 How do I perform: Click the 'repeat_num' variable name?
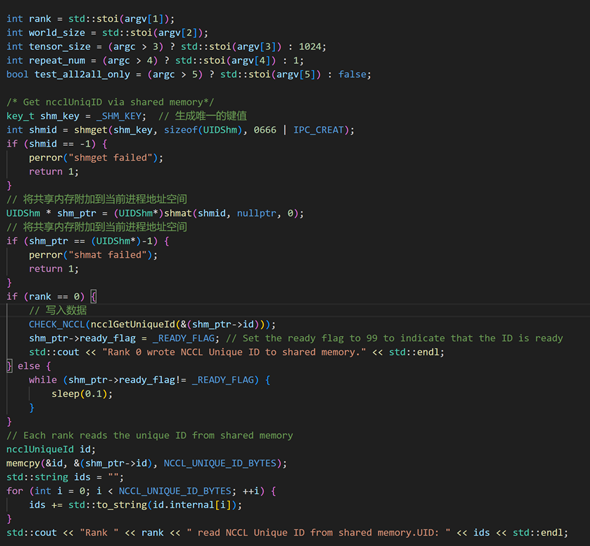coord(57,61)
